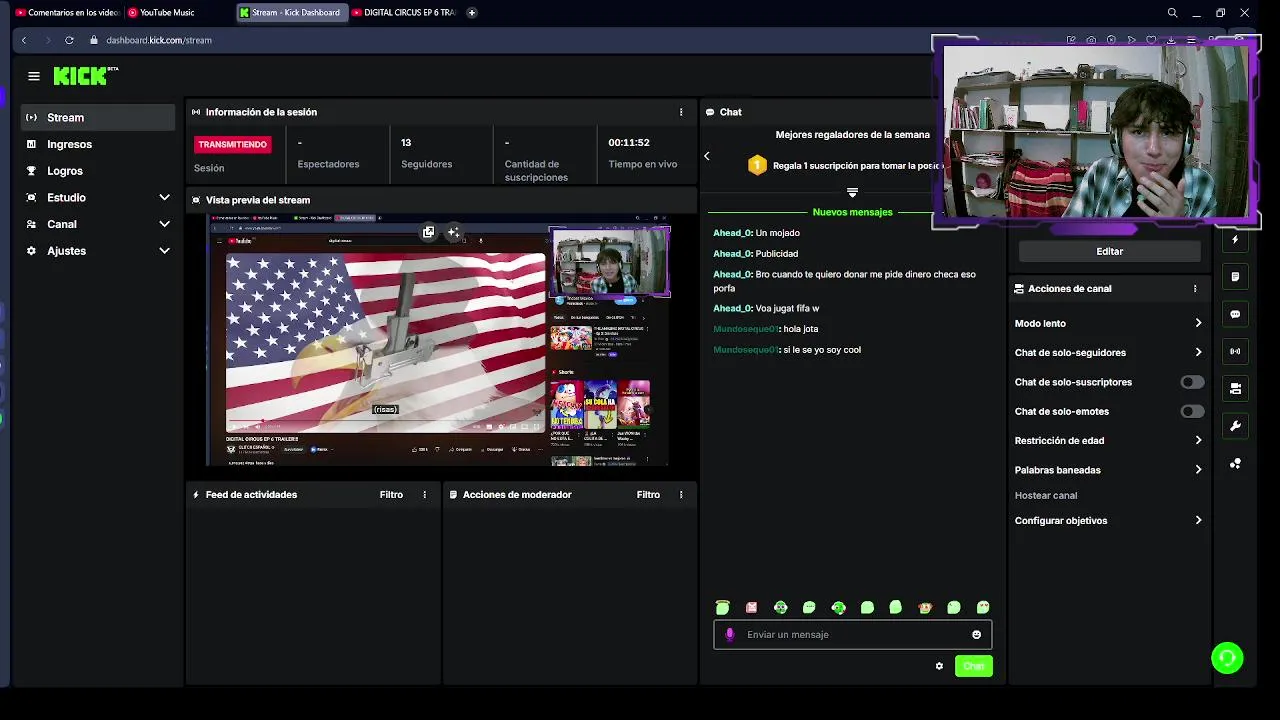
Task: Open Palabras baneadas settings
Action: tap(1108, 469)
